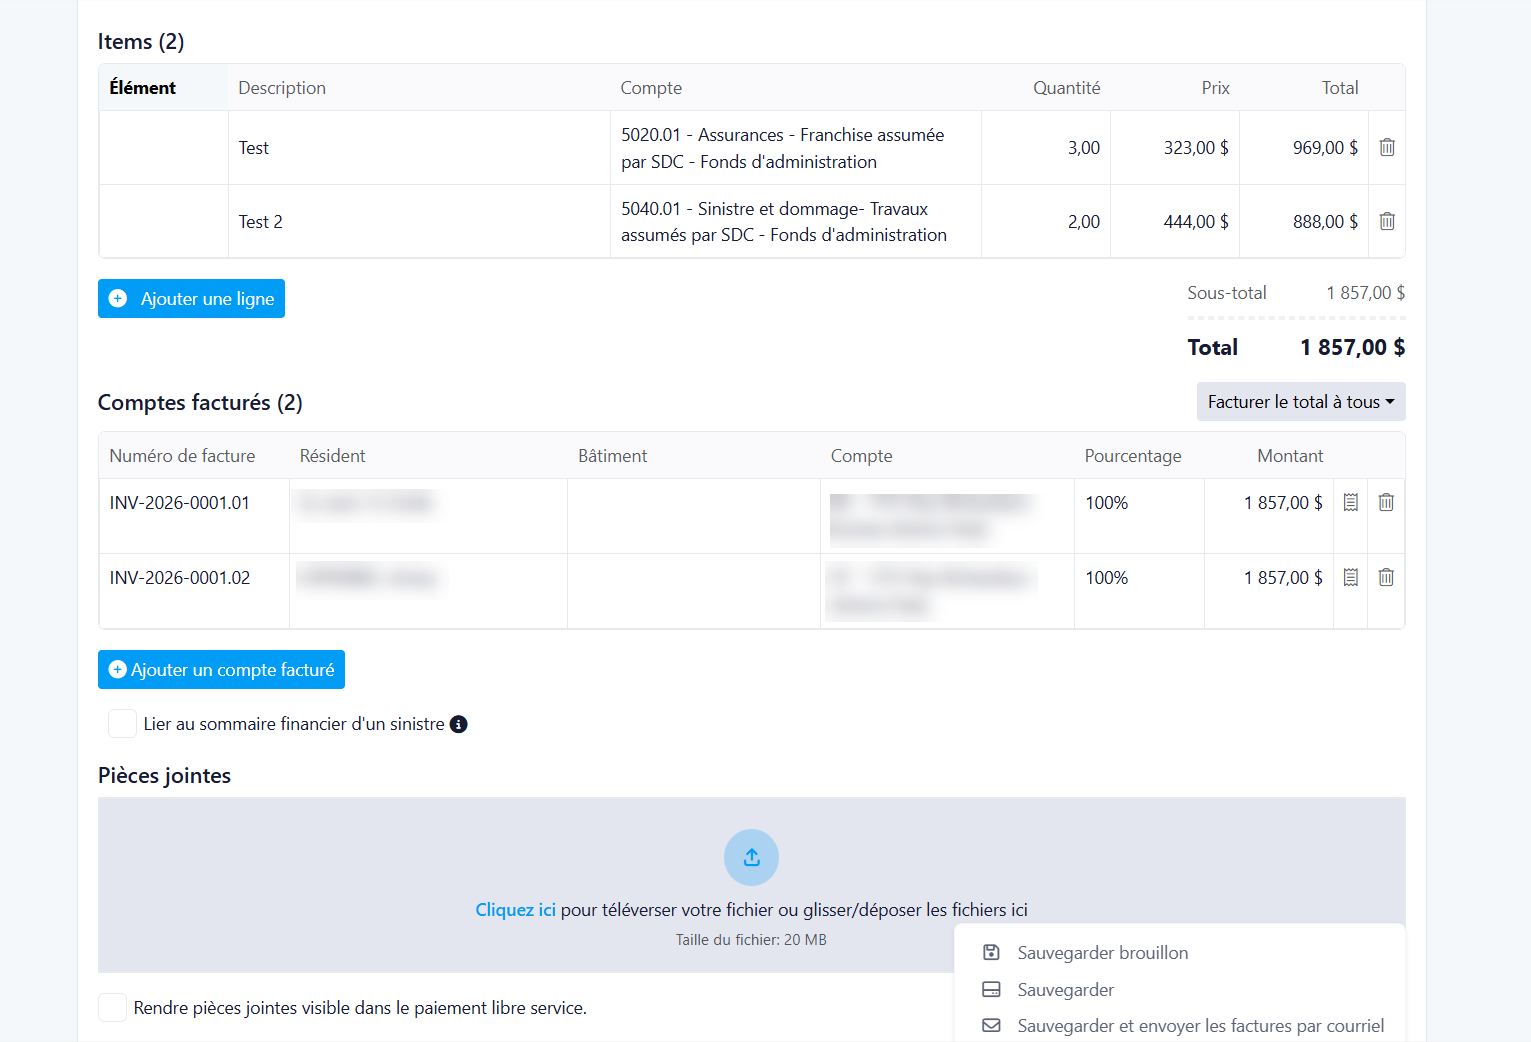Select Sauvegarder et envoyer les factures par courriel
Screen dimensions: 1531x1042
tap(1180, 1026)
